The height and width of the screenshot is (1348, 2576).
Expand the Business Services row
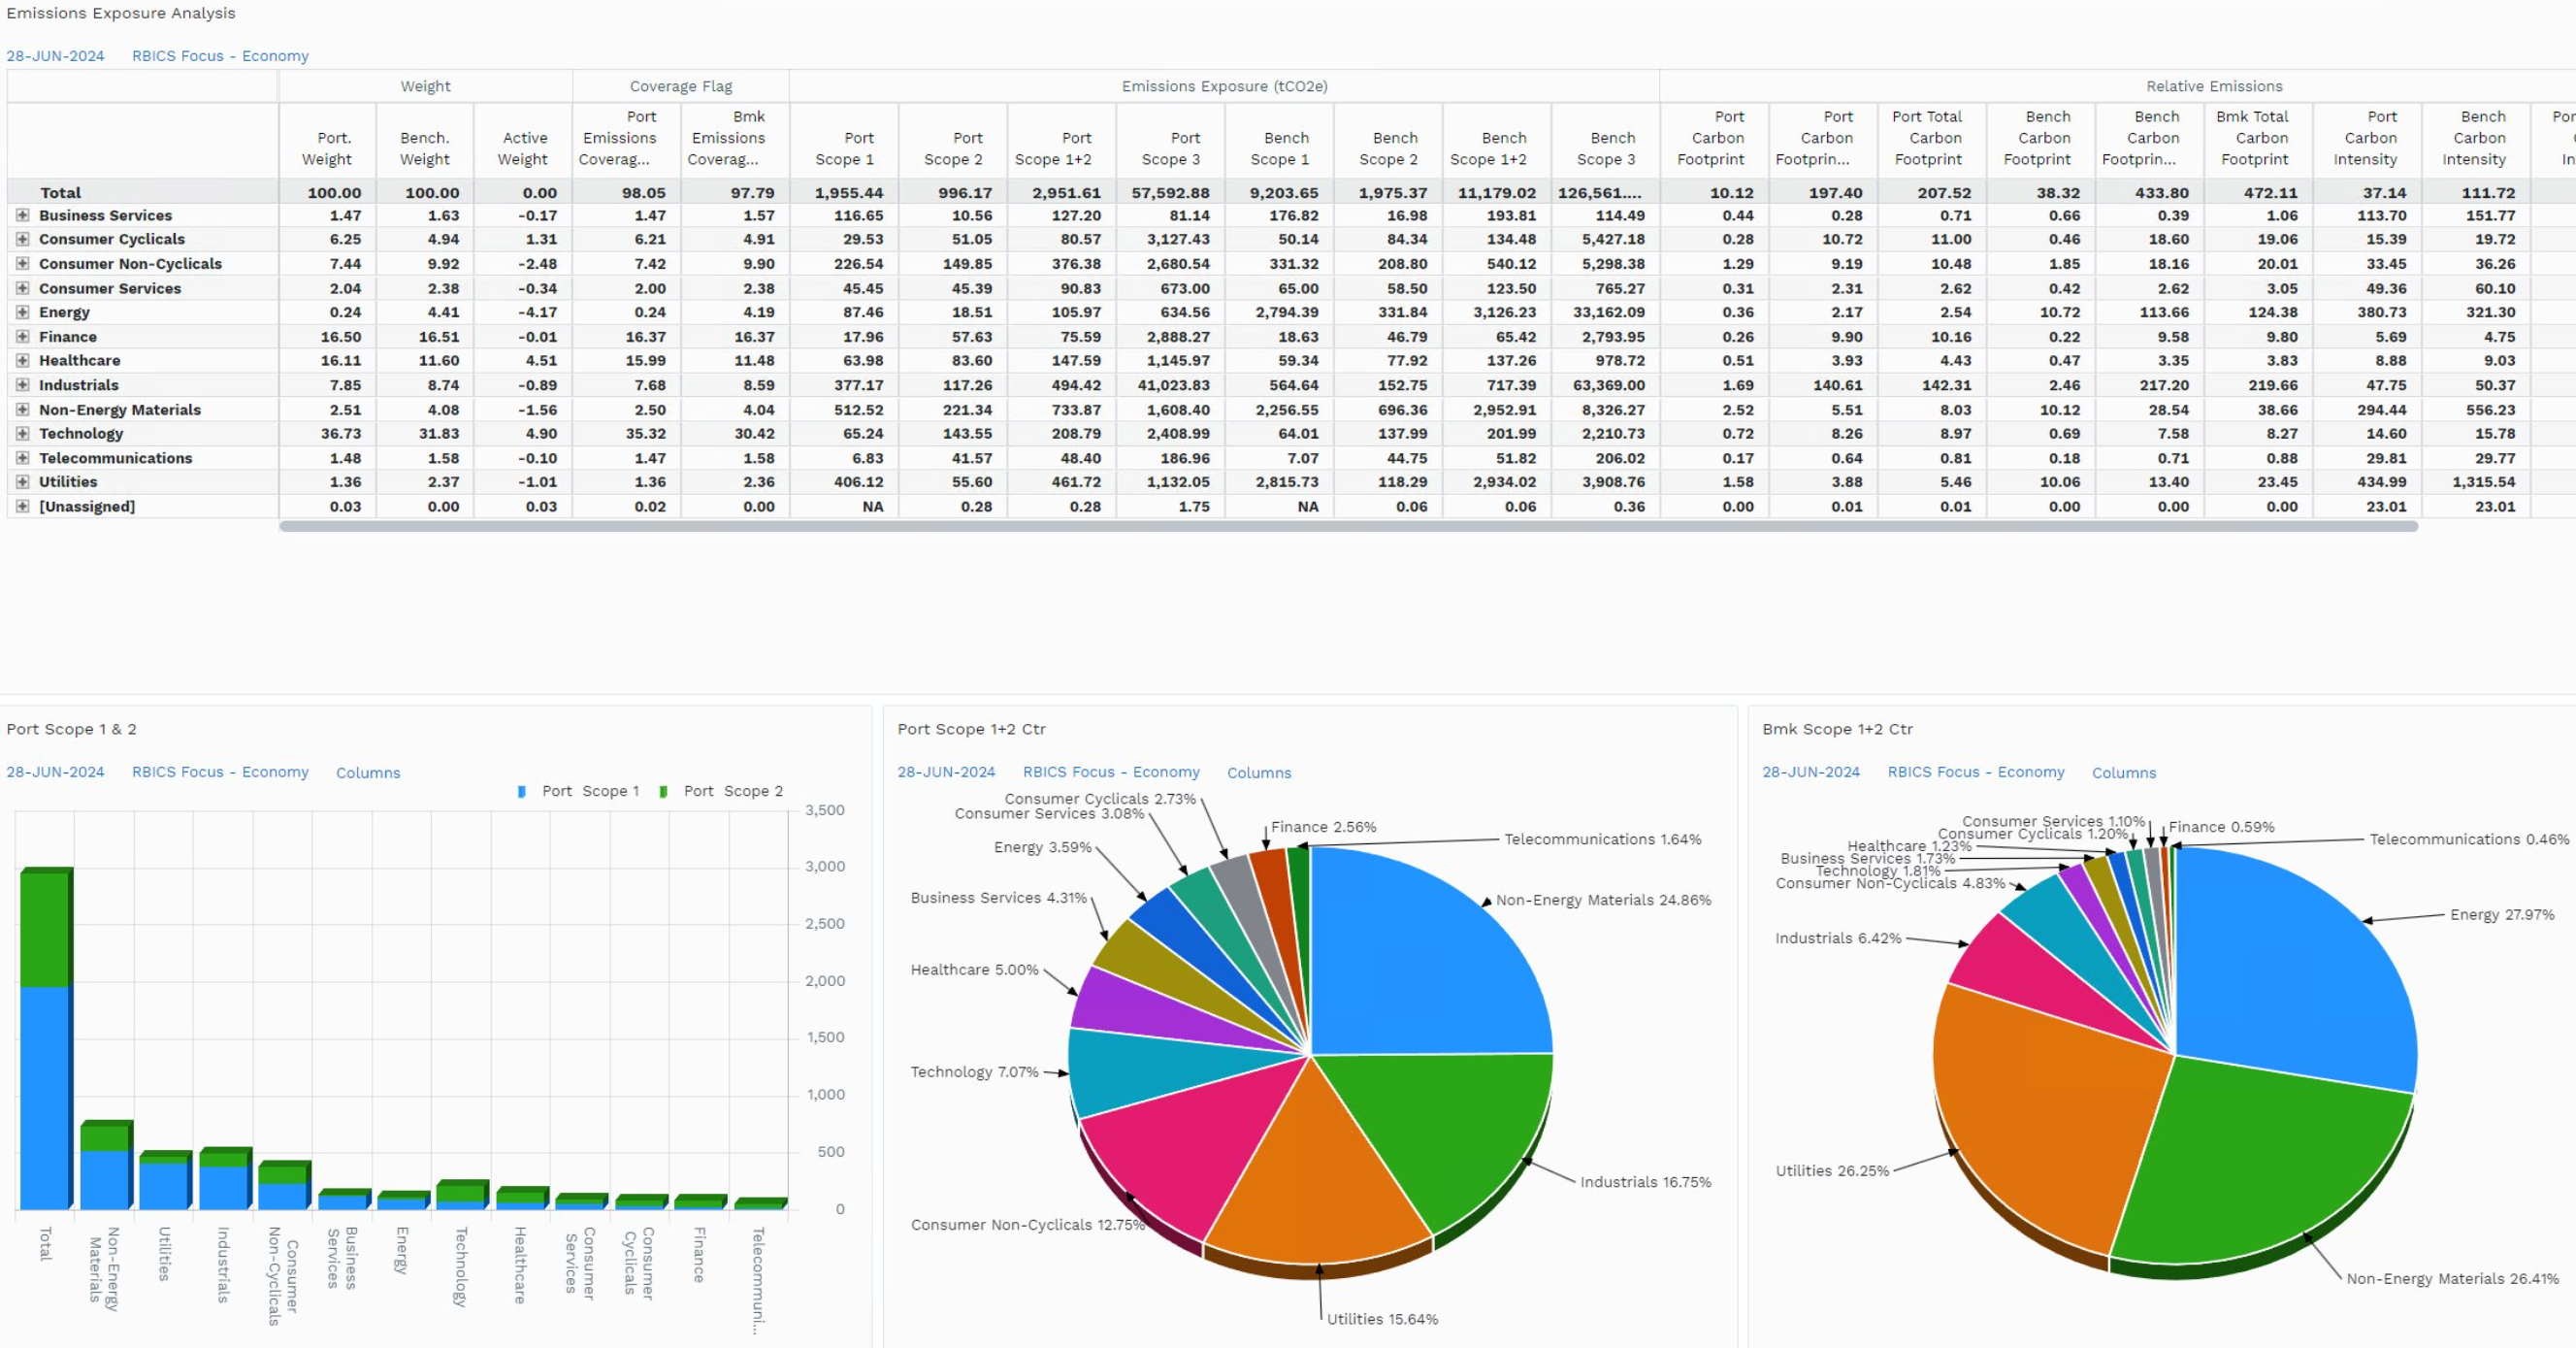point(22,215)
